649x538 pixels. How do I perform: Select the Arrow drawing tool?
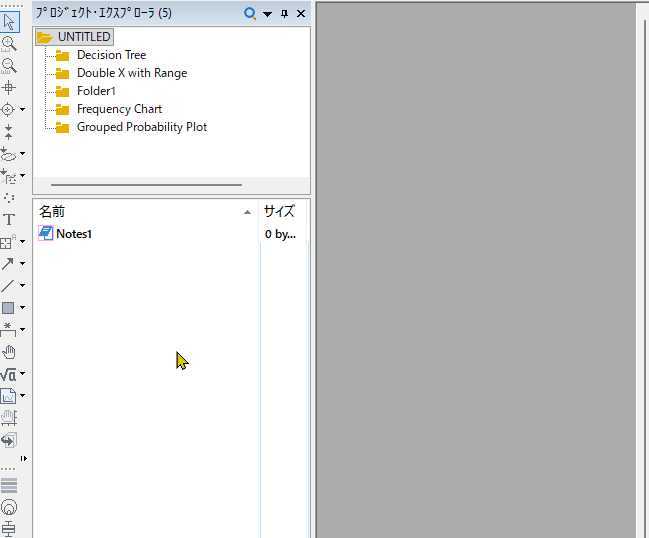pos(8,264)
